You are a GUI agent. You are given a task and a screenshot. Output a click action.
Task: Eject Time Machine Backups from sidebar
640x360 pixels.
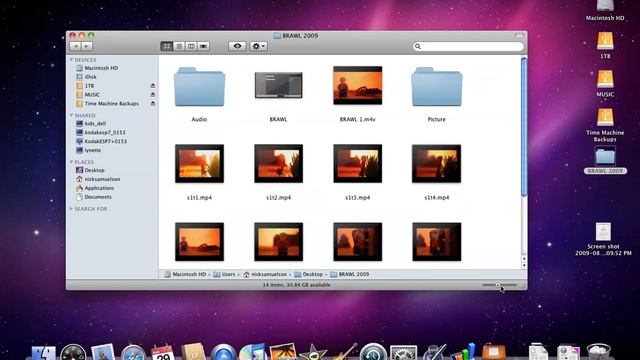pos(153,104)
